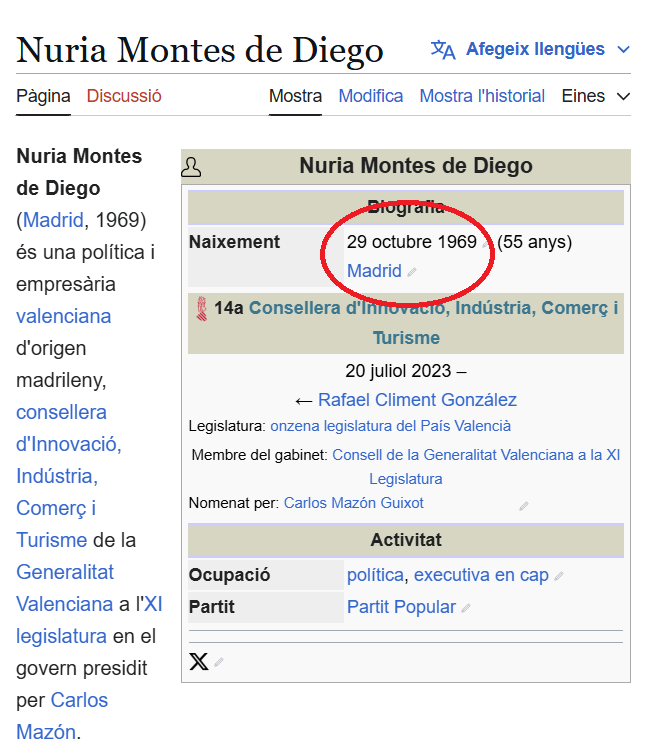This screenshot has width=655, height=745.
Task: Click the Valencian coat of arms icon
Action: [202, 309]
